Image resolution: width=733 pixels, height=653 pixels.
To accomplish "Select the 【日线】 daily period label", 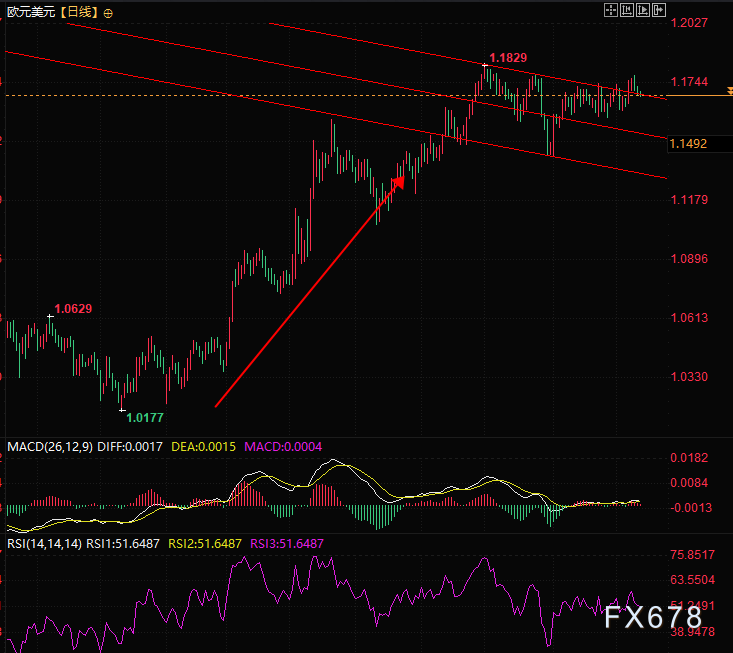I will [76, 13].
